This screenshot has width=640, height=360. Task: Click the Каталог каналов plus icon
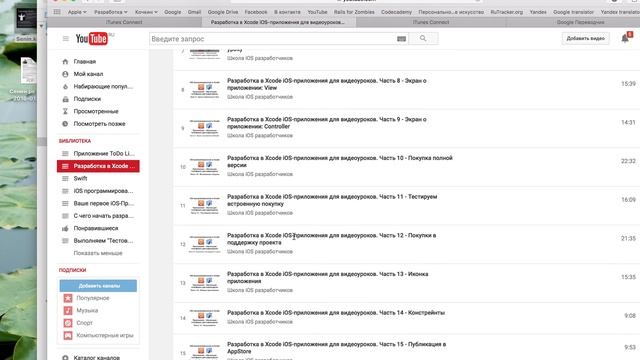(65, 358)
